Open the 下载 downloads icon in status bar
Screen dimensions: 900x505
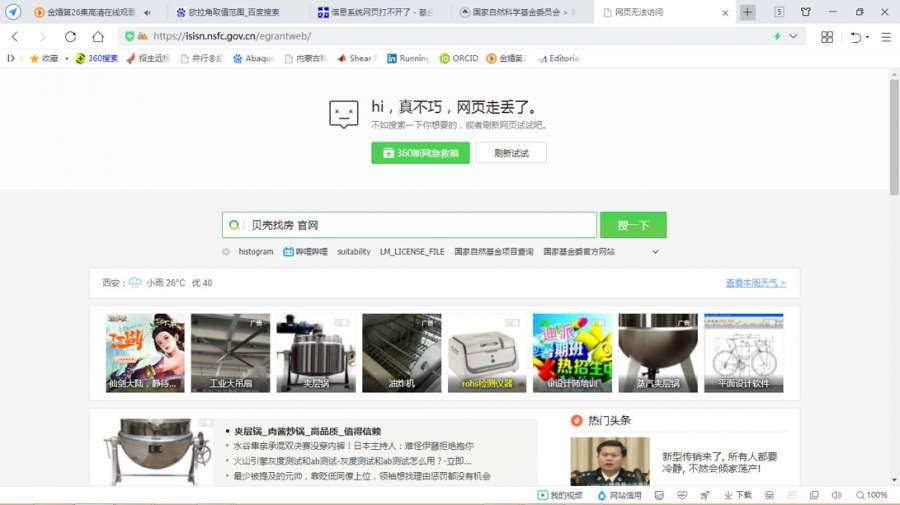click(x=739, y=495)
